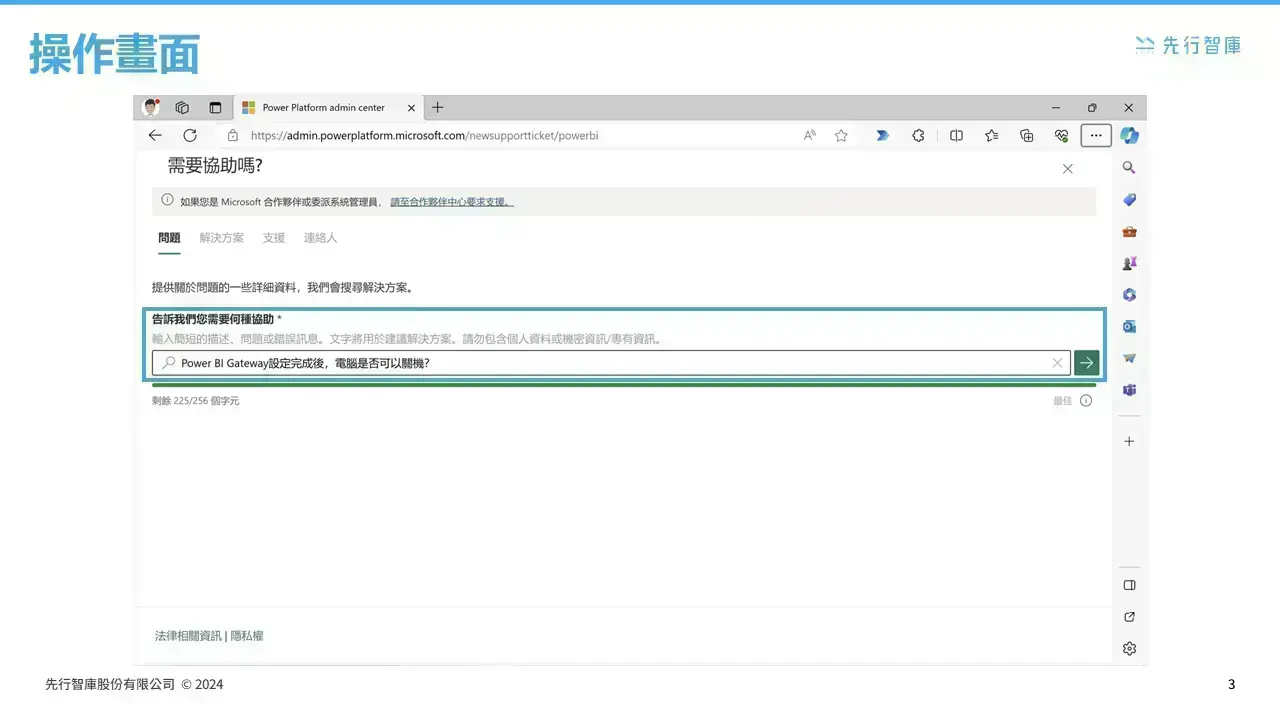Open the Extensions puzzle icon

(918, 136)
